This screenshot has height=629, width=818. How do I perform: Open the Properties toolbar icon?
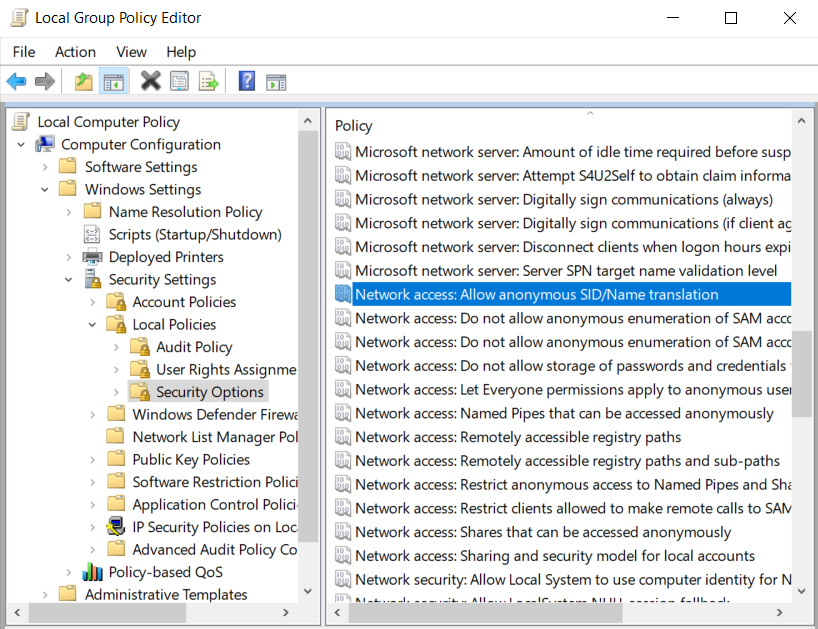click(x=179, y=80)
